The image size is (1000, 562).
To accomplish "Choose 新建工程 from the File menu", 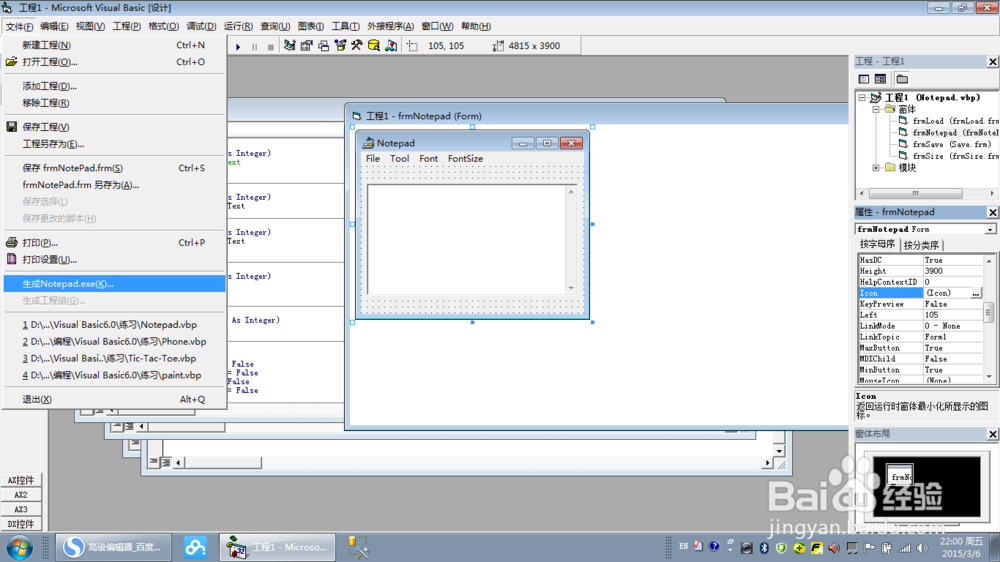I will pyautogui.click(x=114, y=45).
